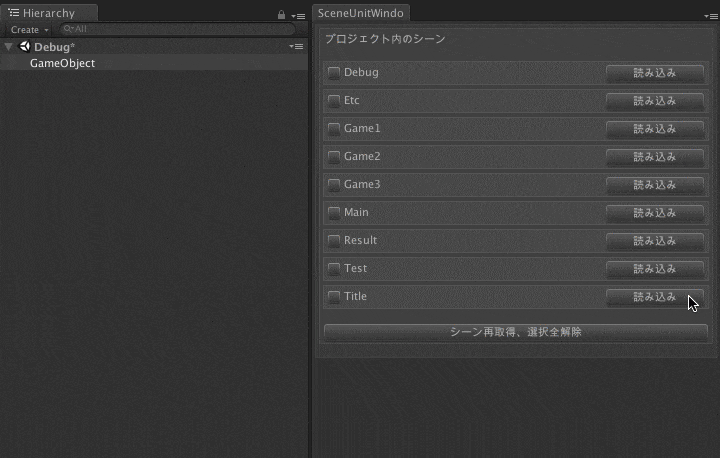The image size is (720, 458).
Task: Click the プロジェクト内のシーン heading
Action: [385, 39]
